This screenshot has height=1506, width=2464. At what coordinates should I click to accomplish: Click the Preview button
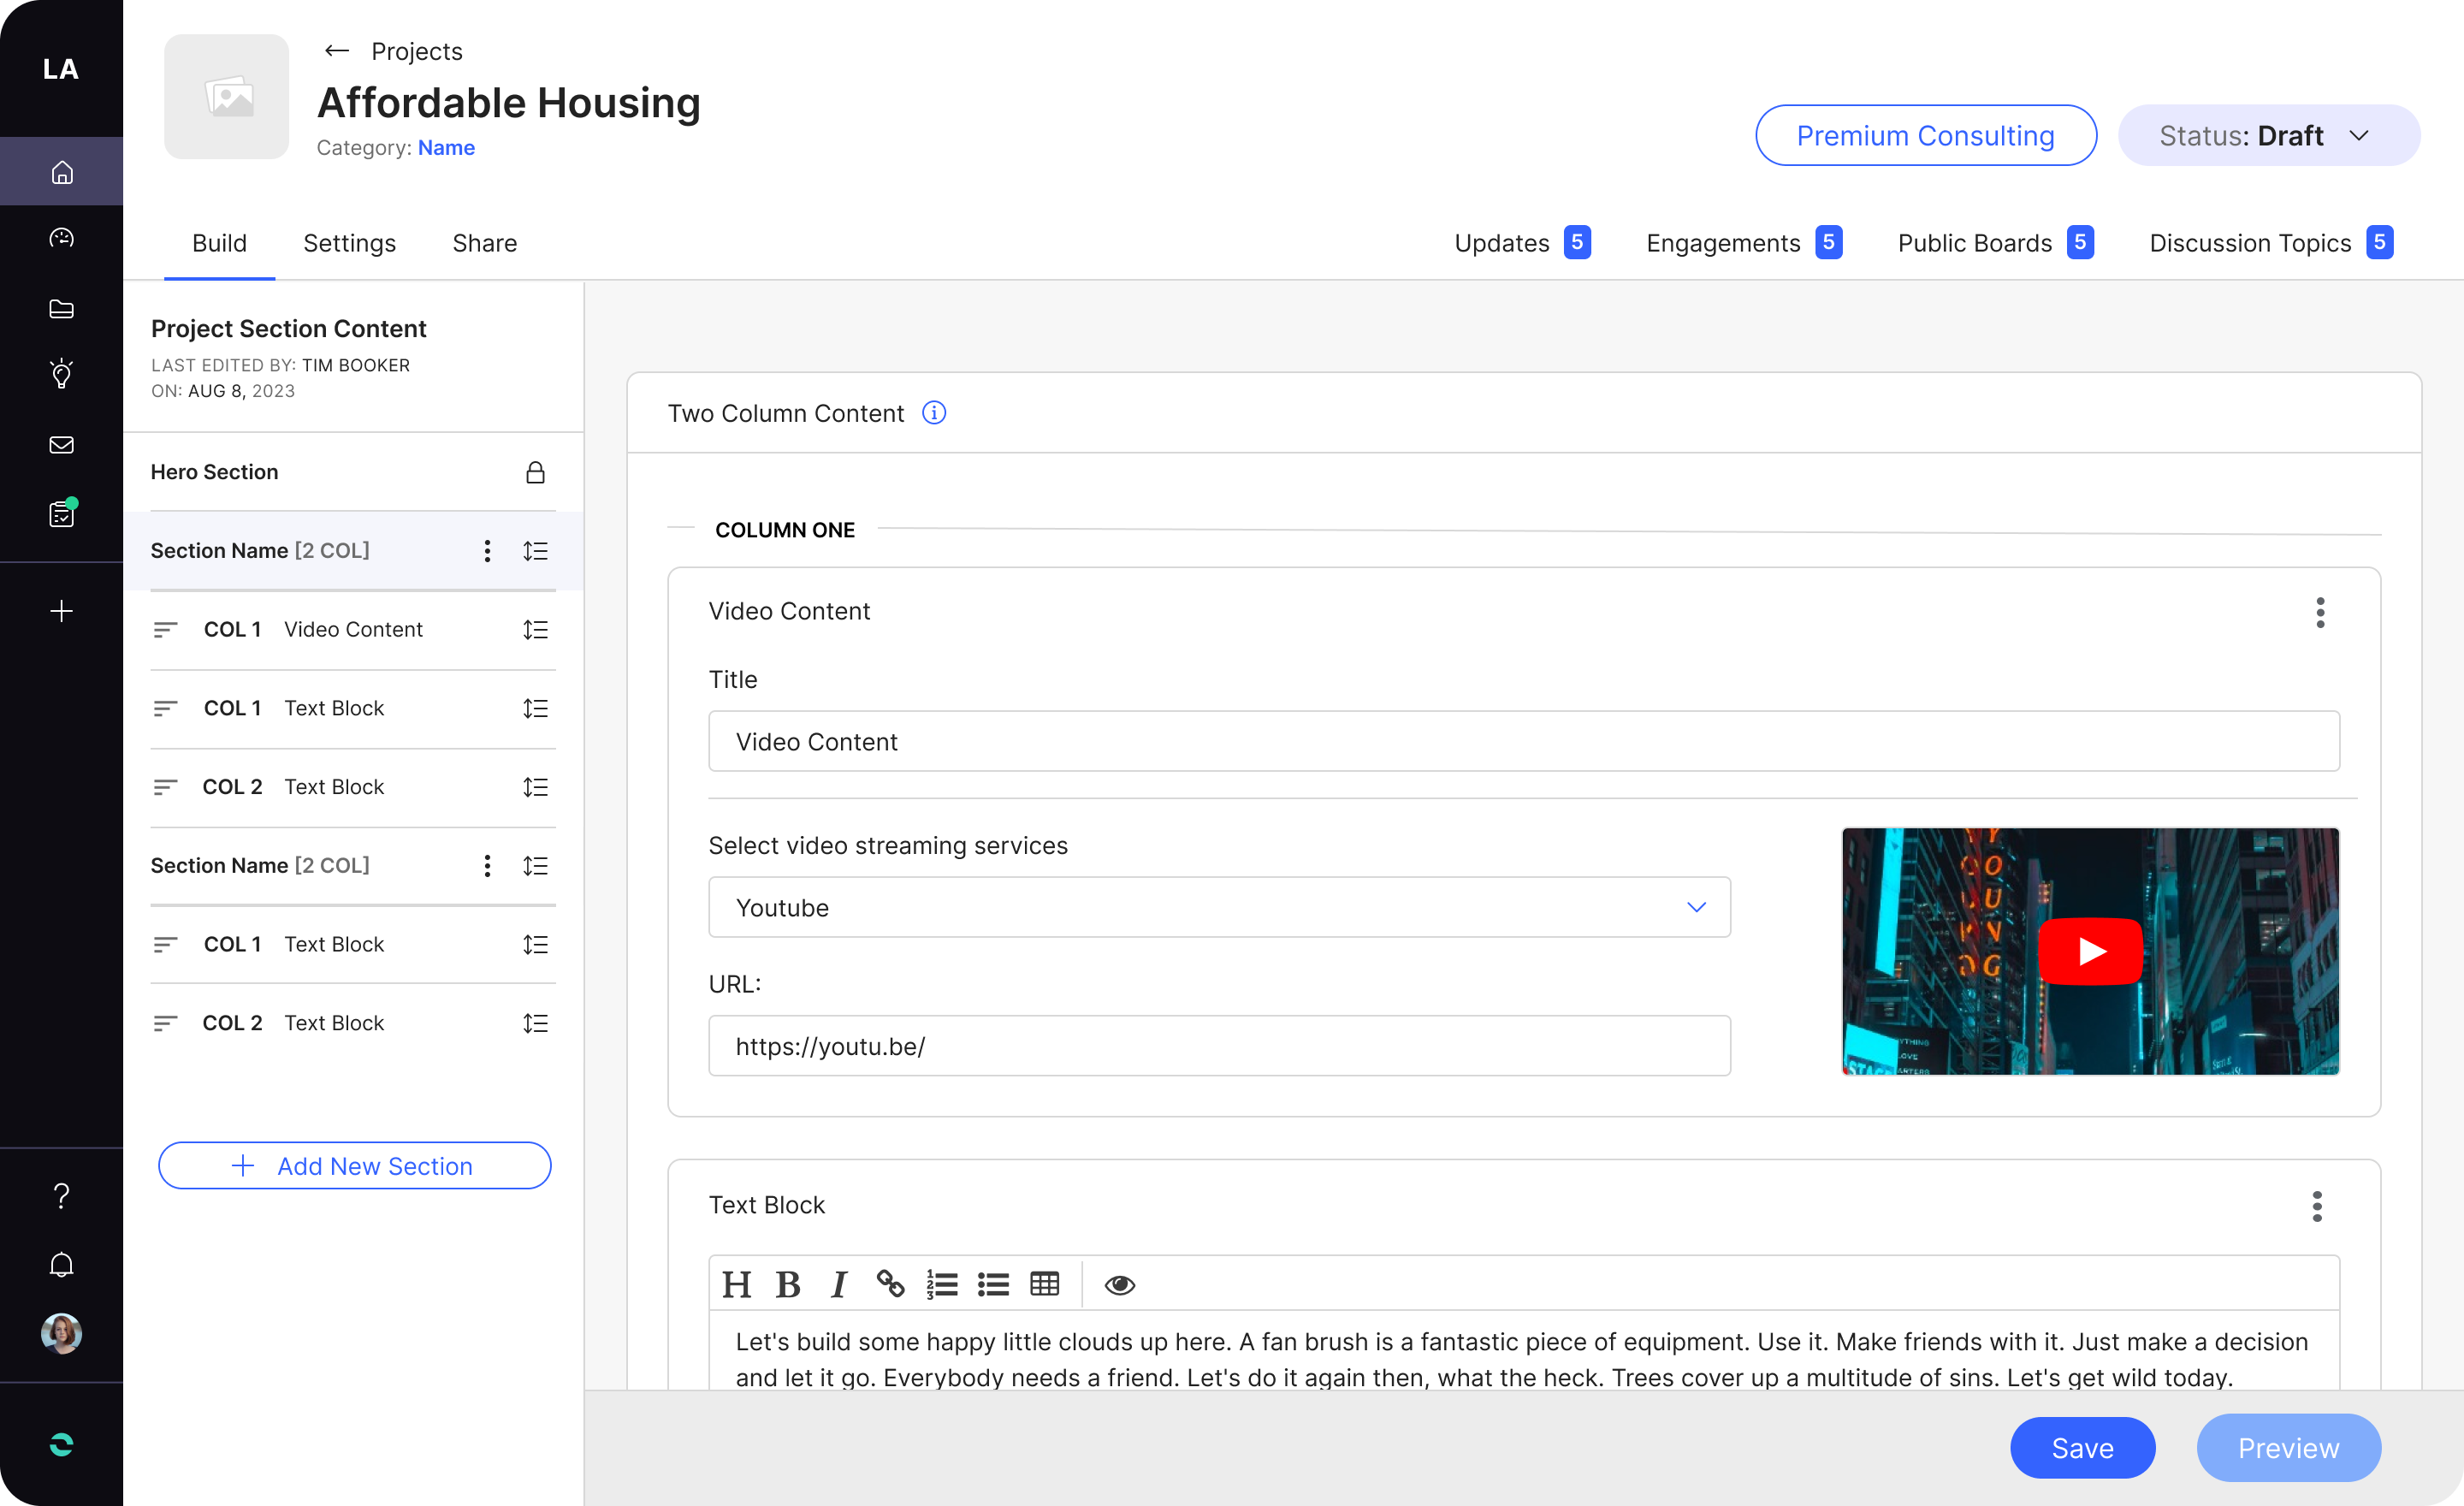[x=2288, y=1448]
